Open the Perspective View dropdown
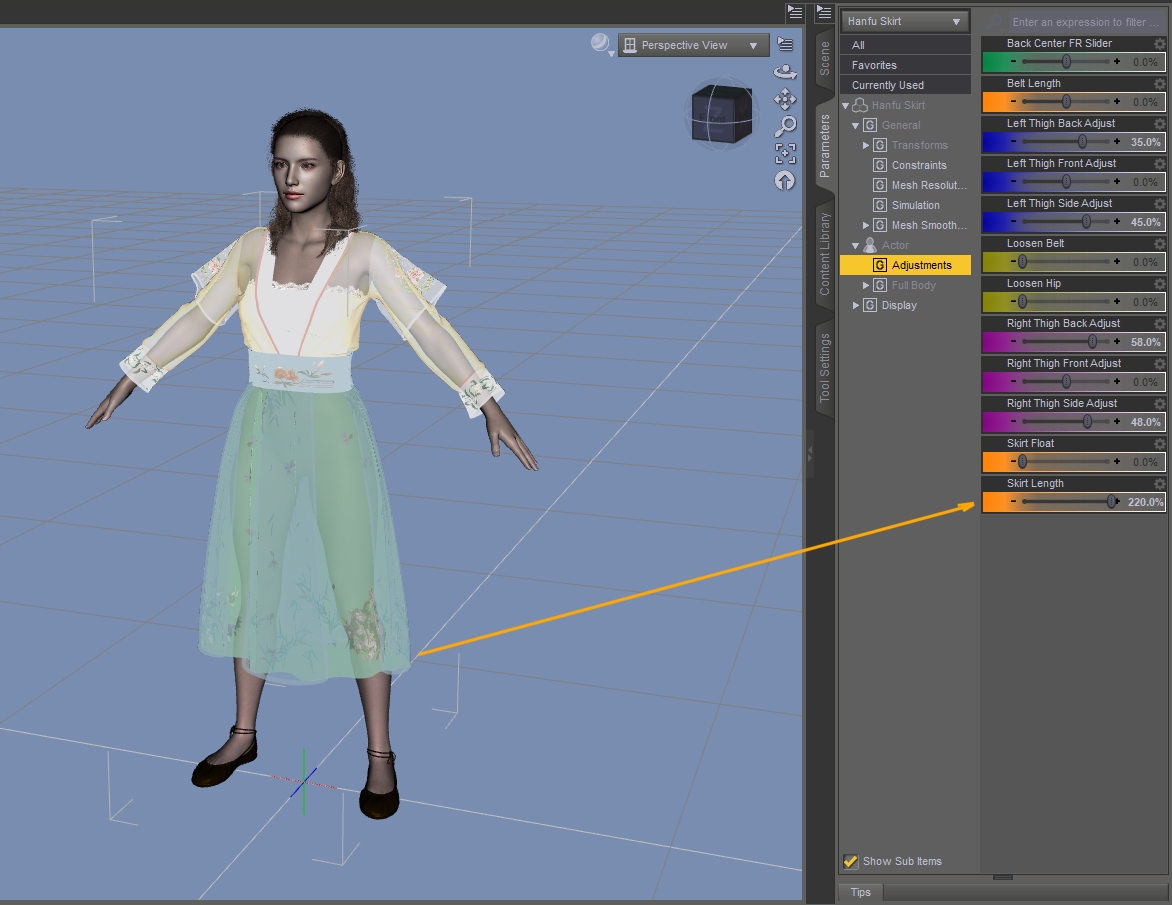This screenshot has height=905, width=1172. click(693, 45)
